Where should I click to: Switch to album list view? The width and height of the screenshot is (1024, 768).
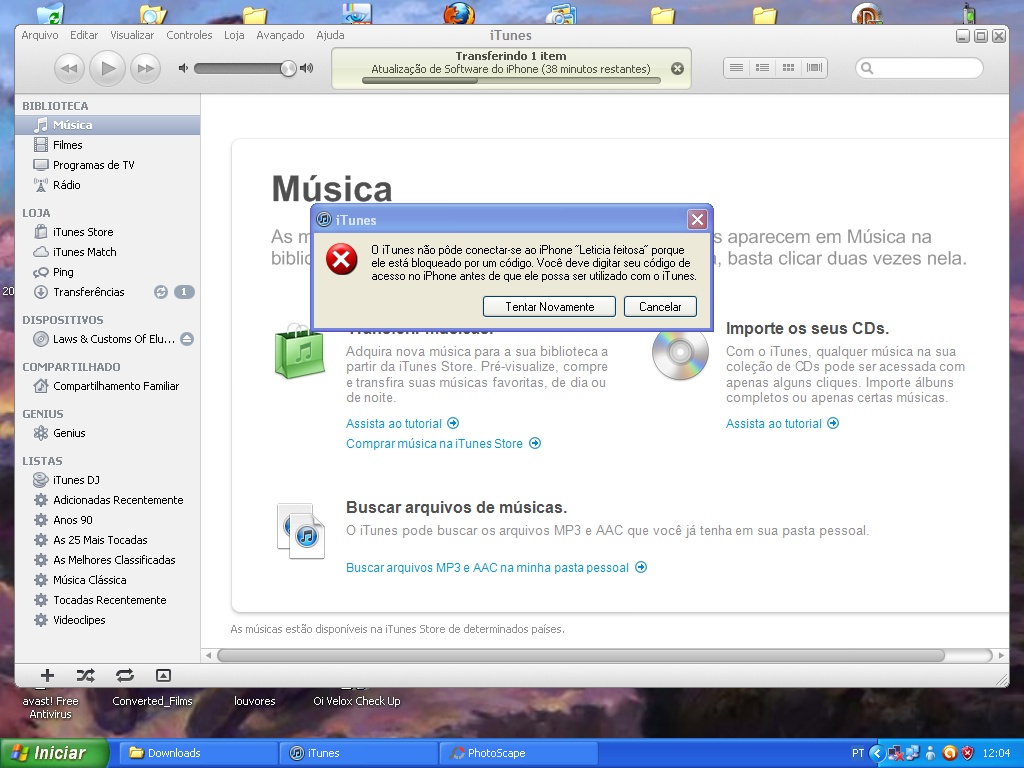[x=762, y=68]
